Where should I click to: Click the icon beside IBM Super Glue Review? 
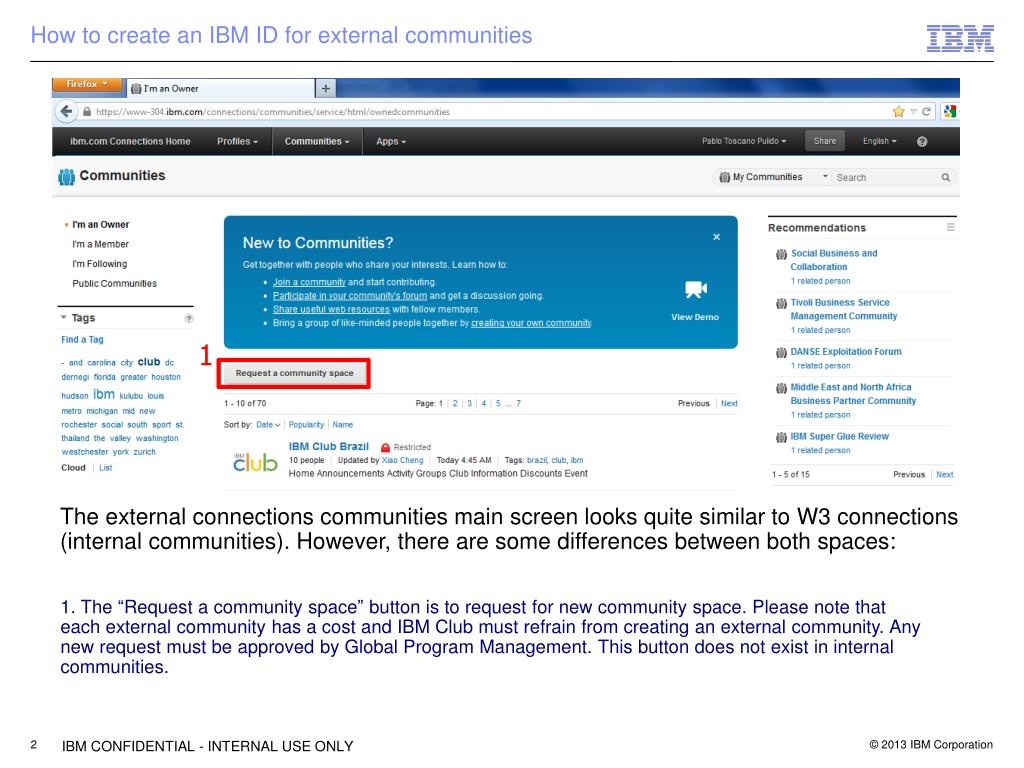(x=781, y=438)
